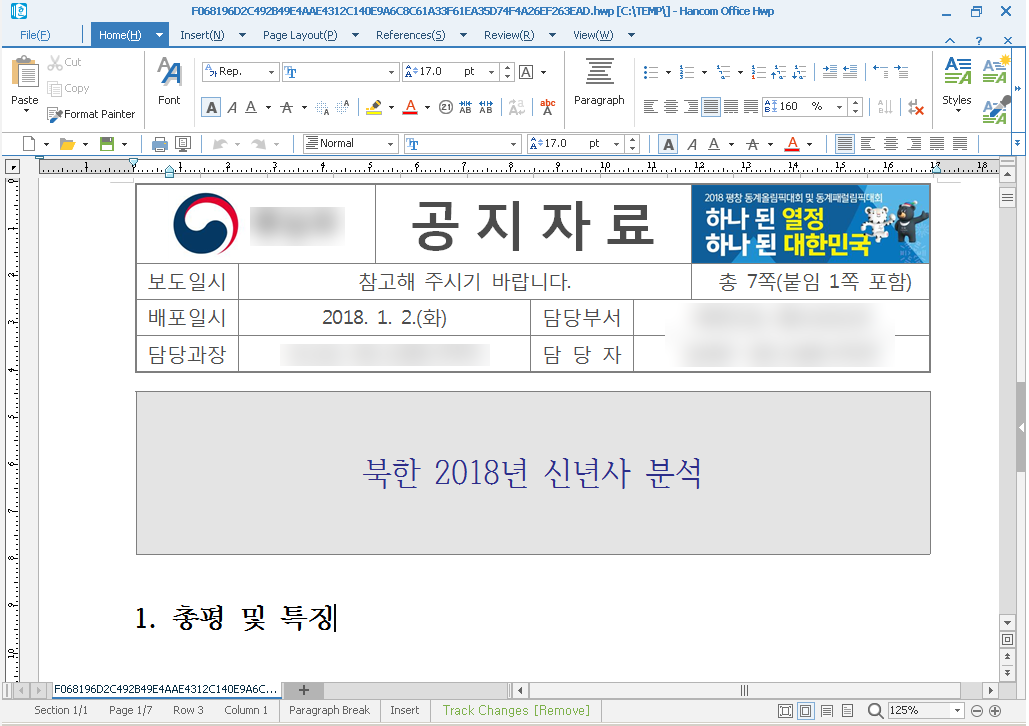1029x726 pixels.
Task: Center paragraph in ribbon
Action: tap(671, 108)
